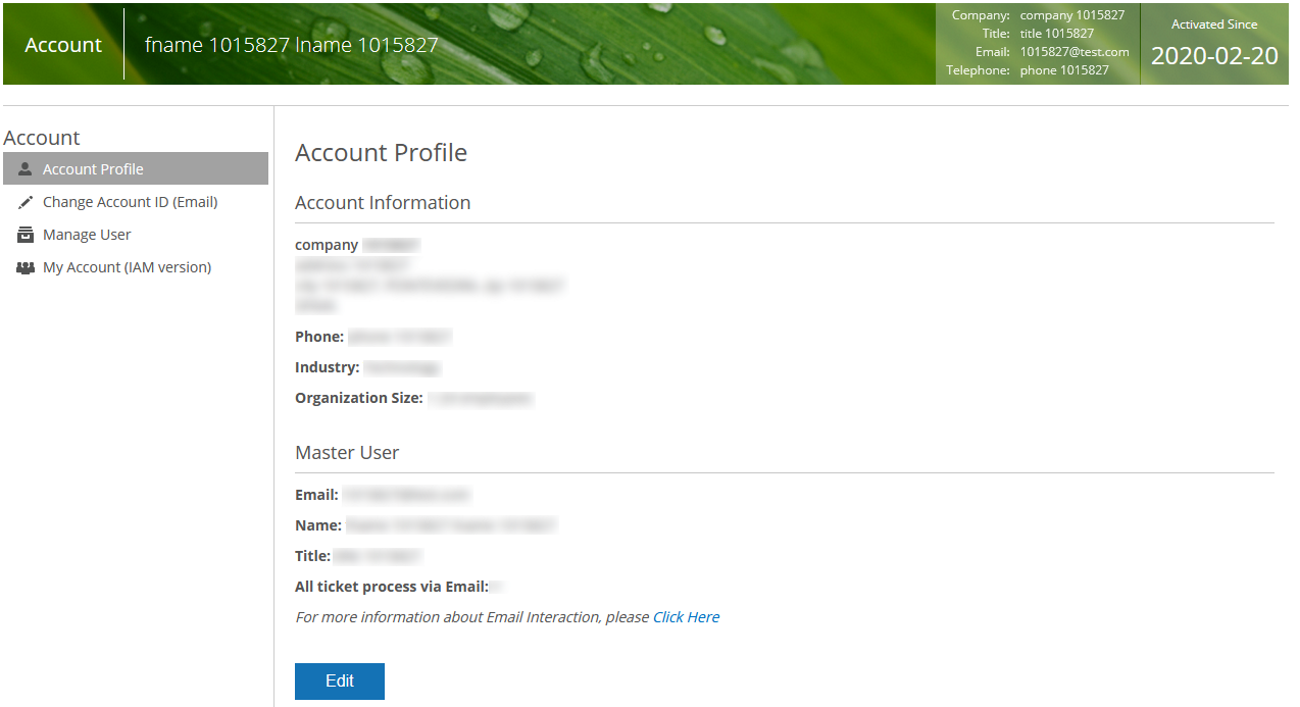1300x707 pixels.
Task: Select My Account (IAM version)
Action: pyautogui.click(x=127, y=268)
